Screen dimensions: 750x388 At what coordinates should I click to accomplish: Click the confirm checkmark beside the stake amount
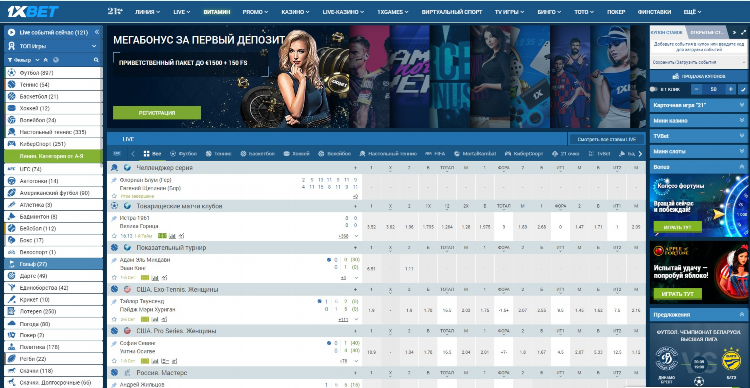pos(743,89)
